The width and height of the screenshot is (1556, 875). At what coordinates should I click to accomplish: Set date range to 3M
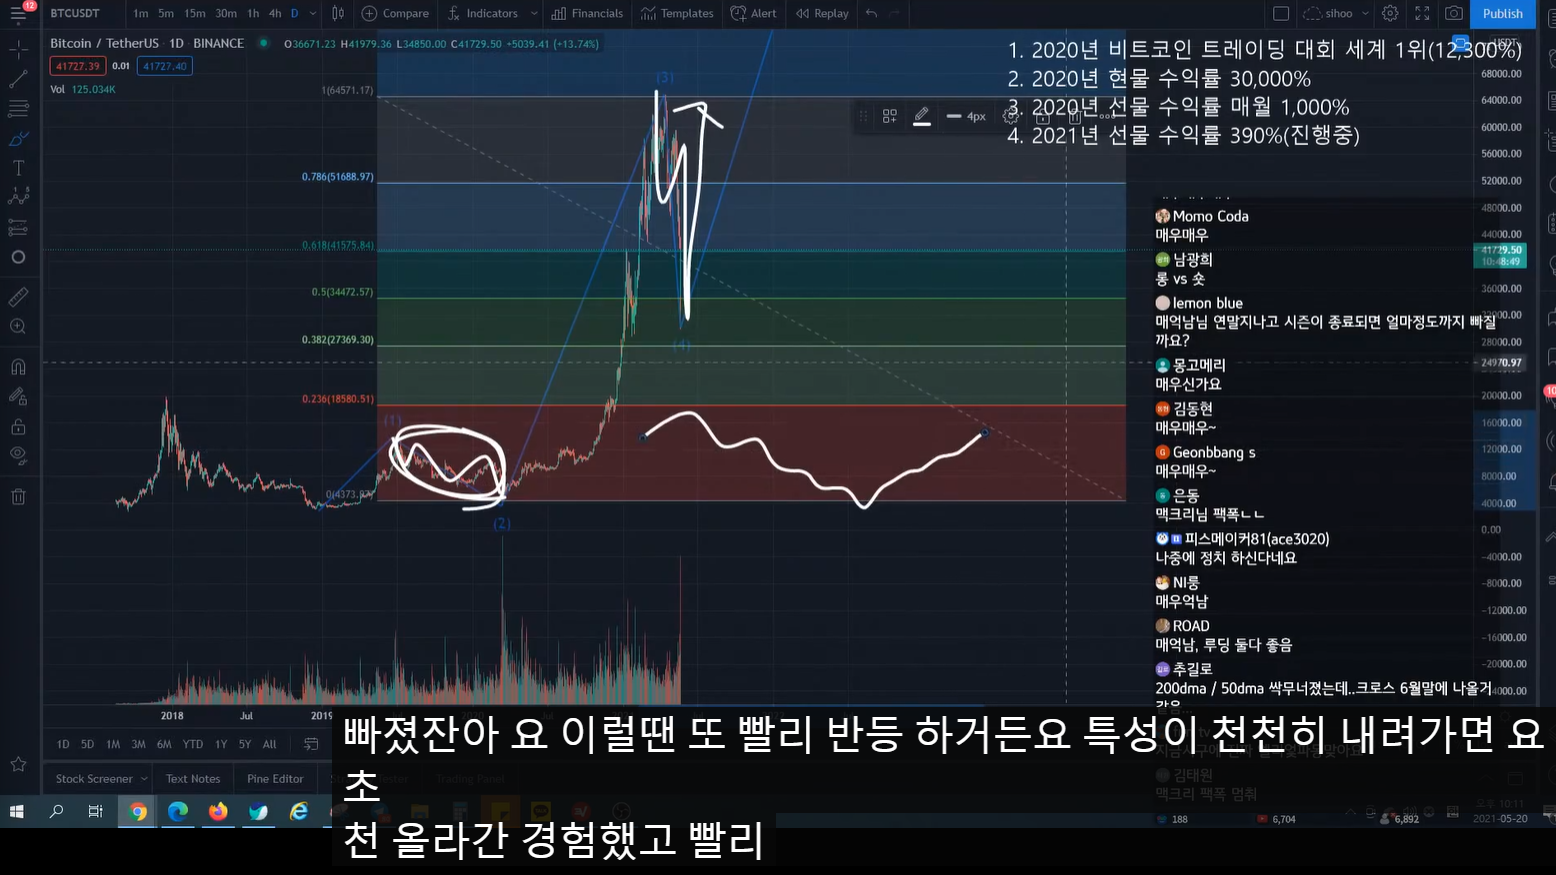pos(138,744)
